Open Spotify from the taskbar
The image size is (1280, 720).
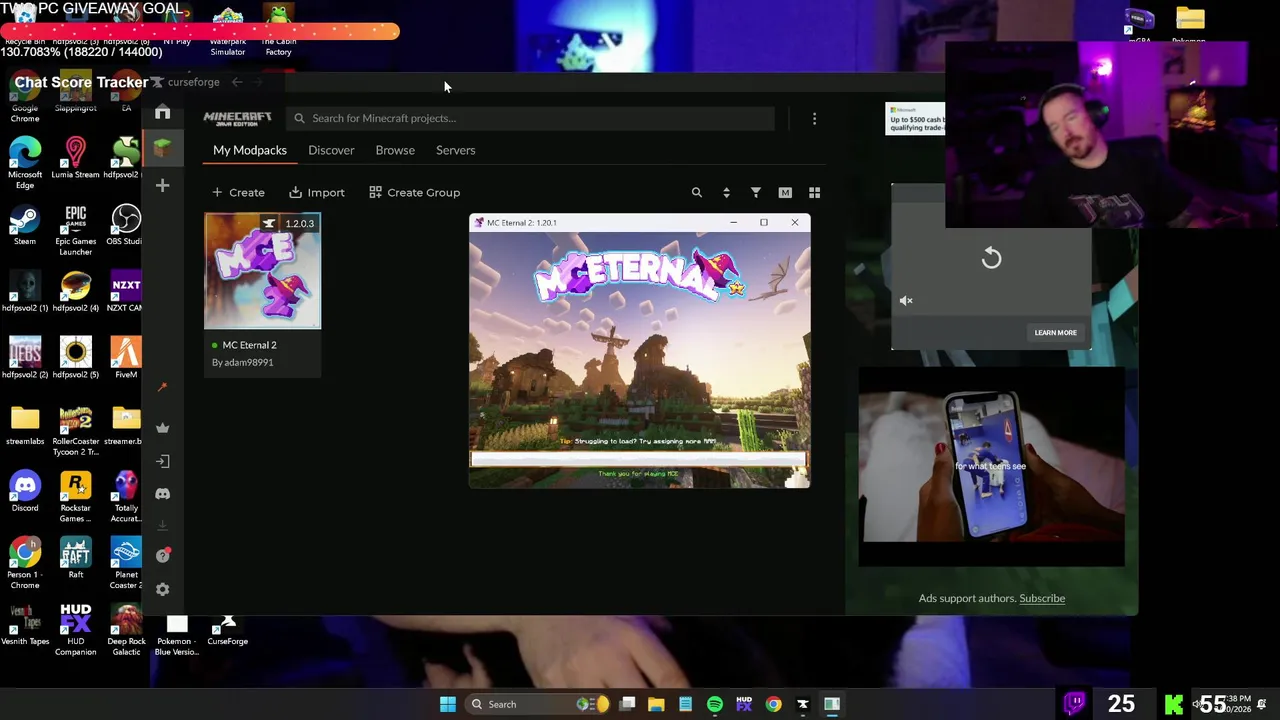click(714, 704)
